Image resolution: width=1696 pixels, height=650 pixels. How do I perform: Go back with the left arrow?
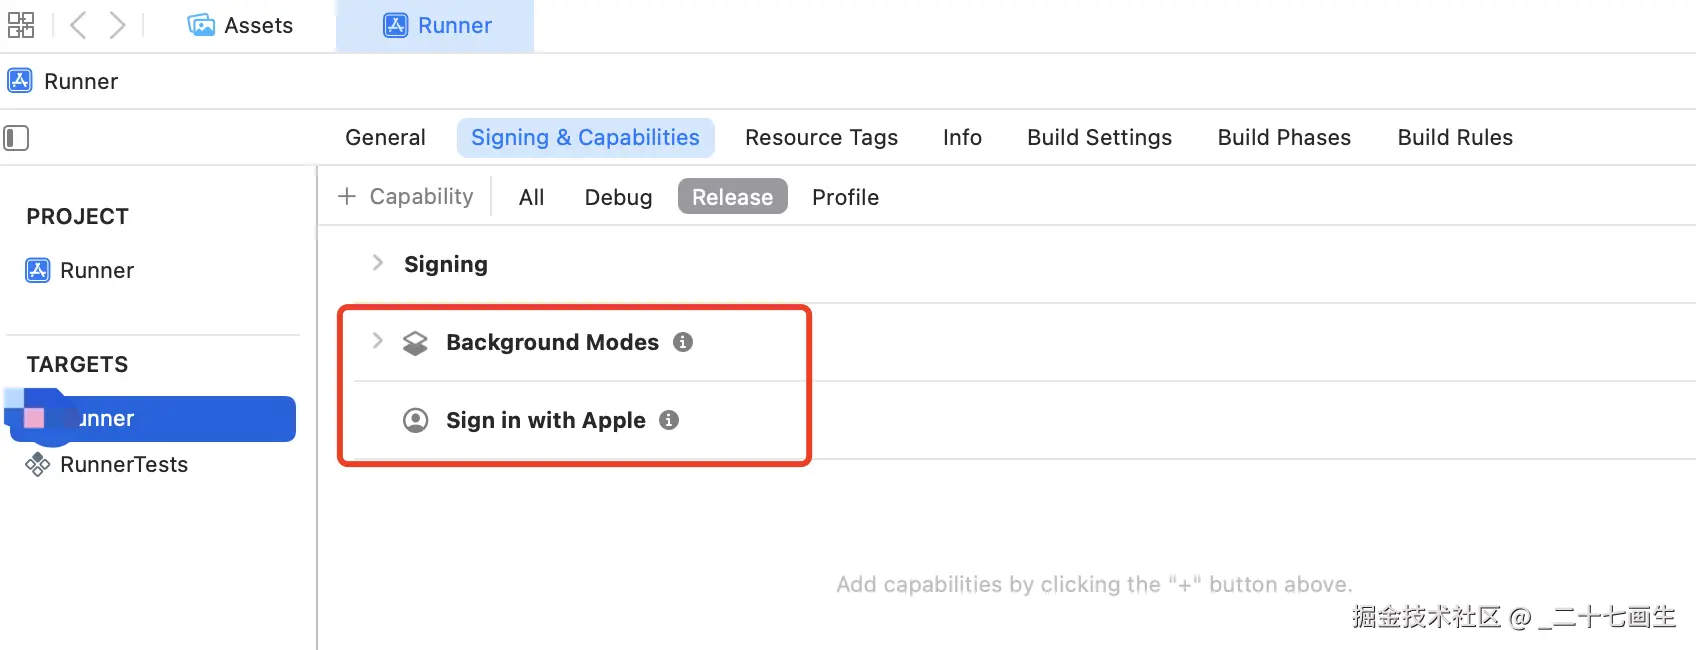(78, 25)
